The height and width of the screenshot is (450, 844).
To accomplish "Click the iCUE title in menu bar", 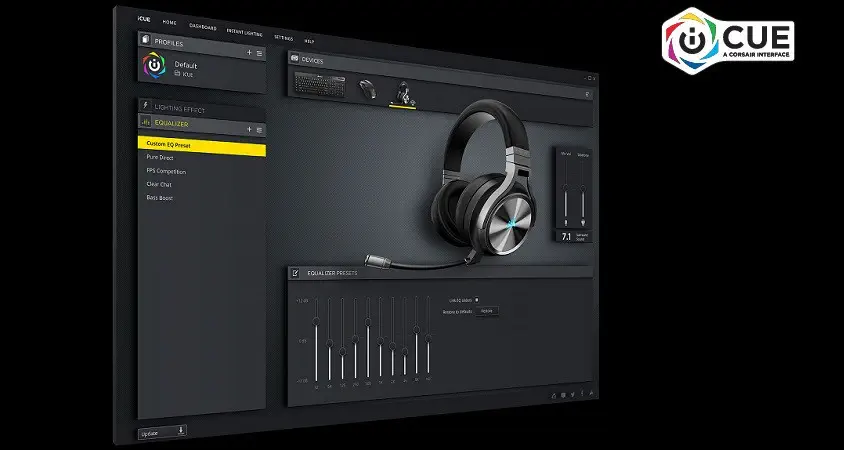I will pos(144,19).
